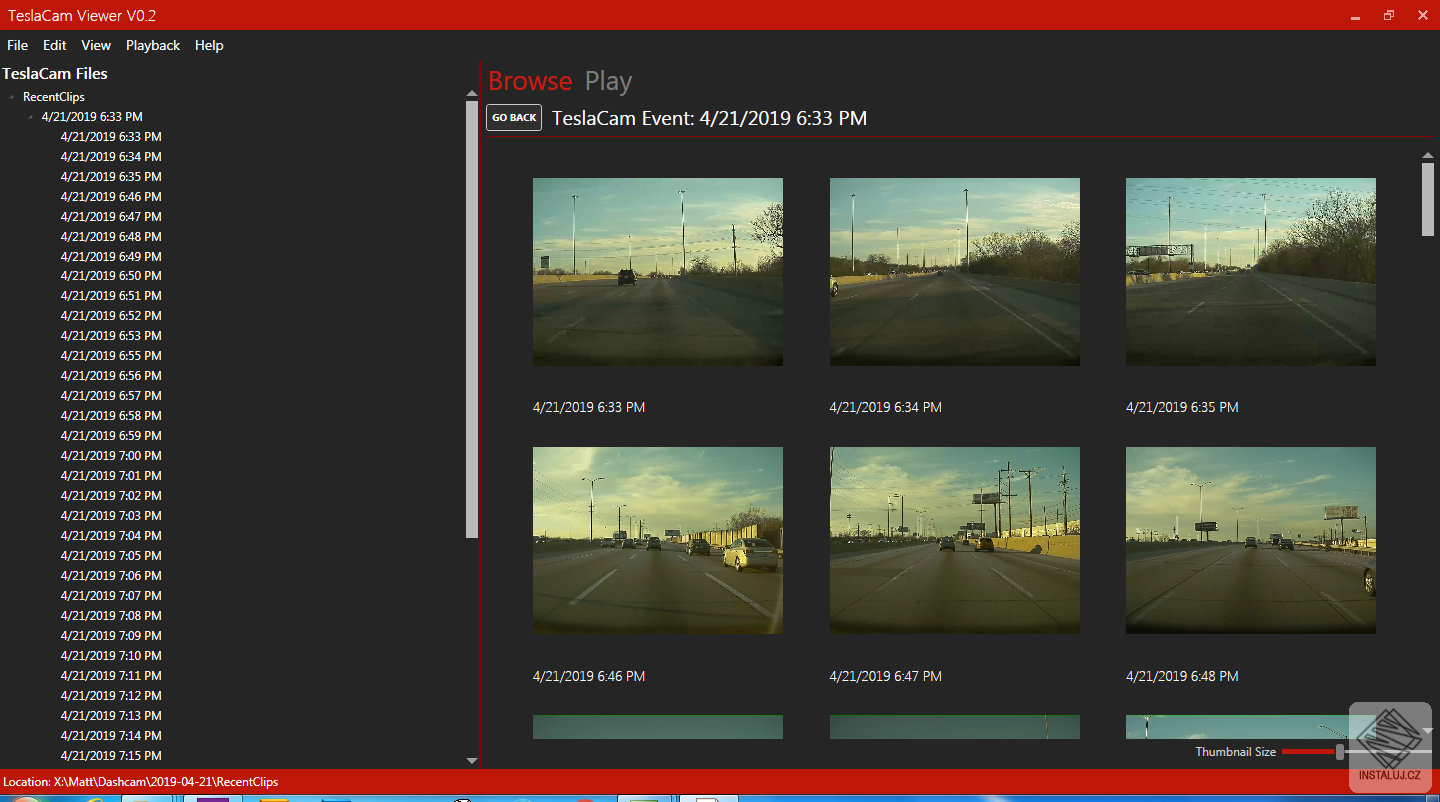Click the down arrow on the file tree scrollbar

[471, 760]
